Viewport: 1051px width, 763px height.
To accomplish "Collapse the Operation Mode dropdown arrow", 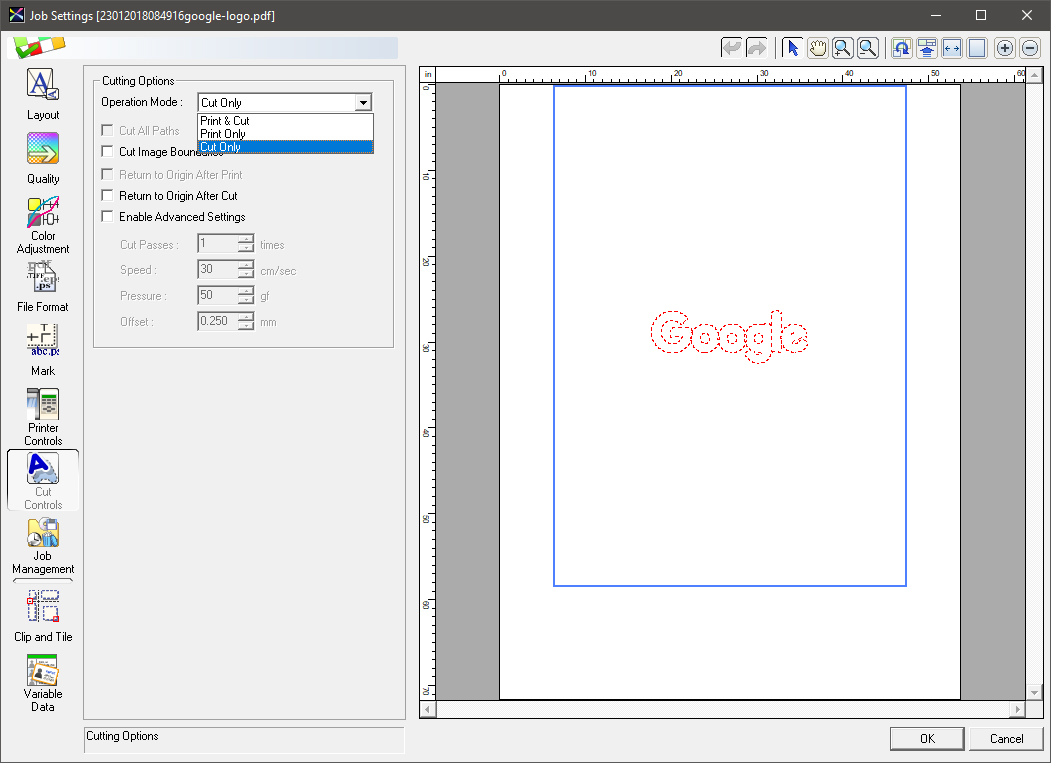I will [363, 103].
